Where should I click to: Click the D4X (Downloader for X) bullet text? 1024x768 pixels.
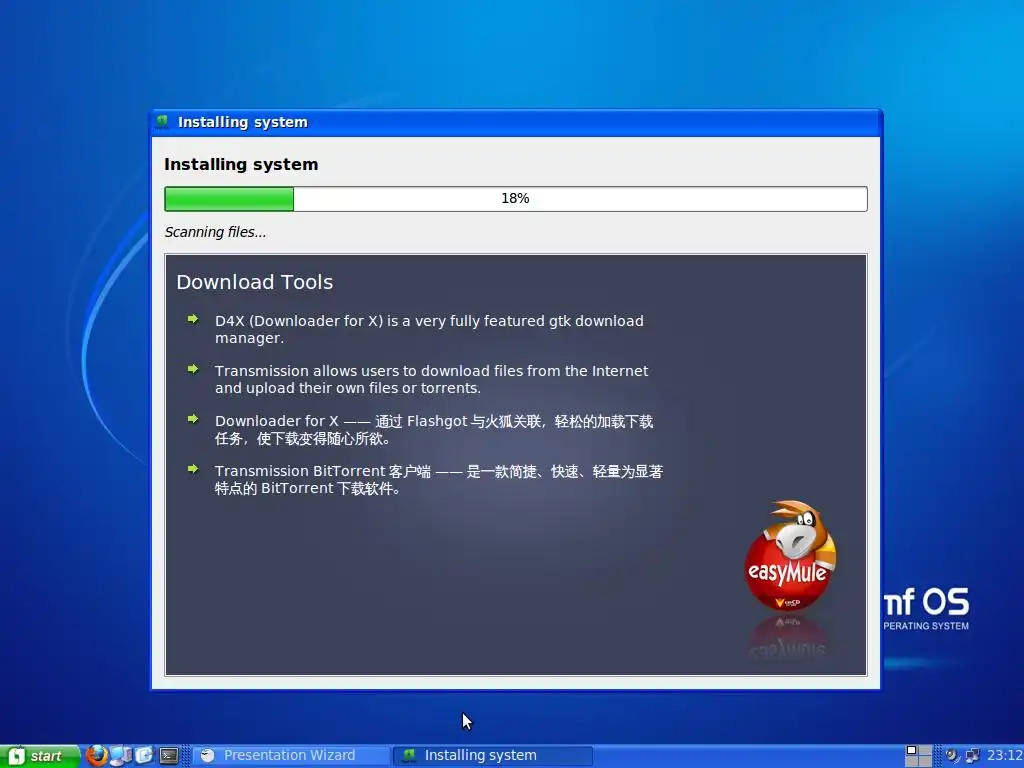click(x=429, y=329)
